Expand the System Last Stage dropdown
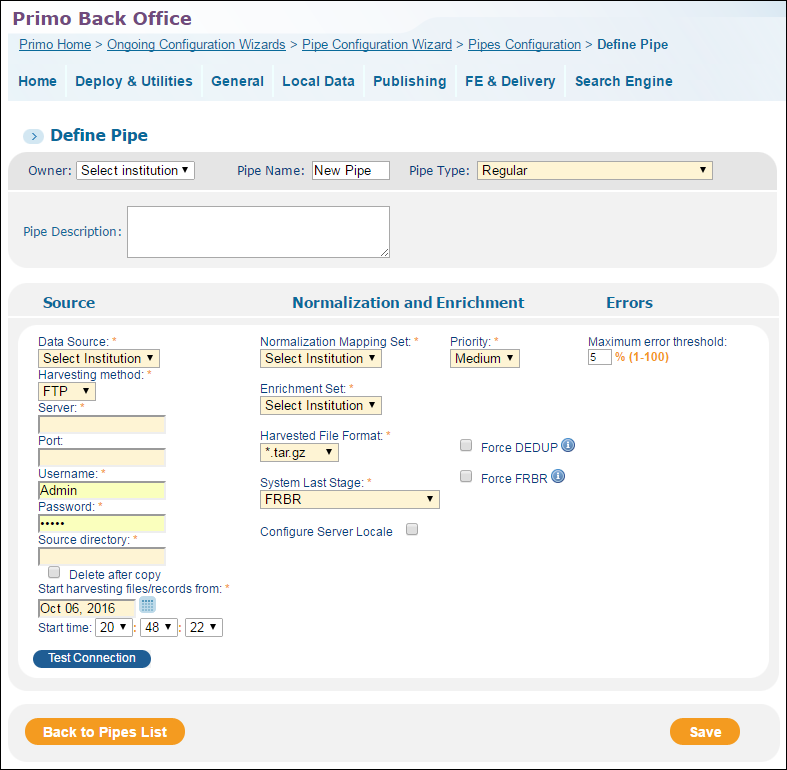The height and width of the screenshot is (770, 787). pos(350,499)
